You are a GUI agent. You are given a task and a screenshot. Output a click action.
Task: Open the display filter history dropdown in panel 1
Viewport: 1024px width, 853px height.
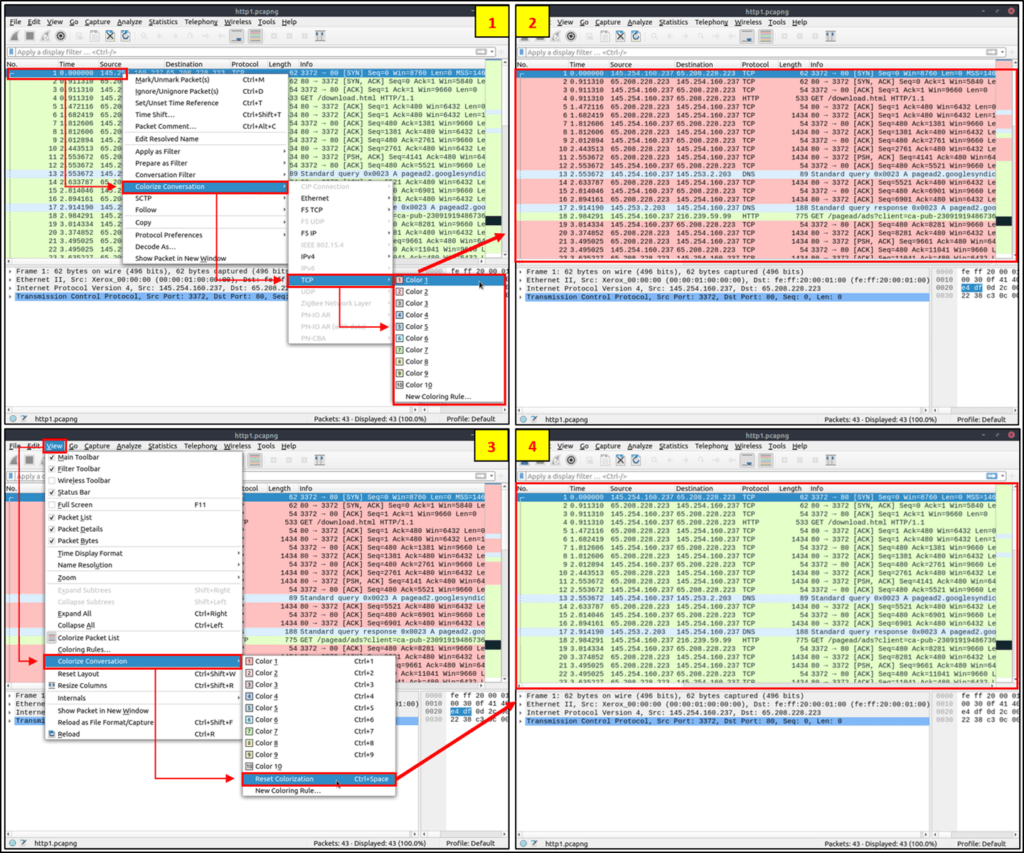[492, 52]
